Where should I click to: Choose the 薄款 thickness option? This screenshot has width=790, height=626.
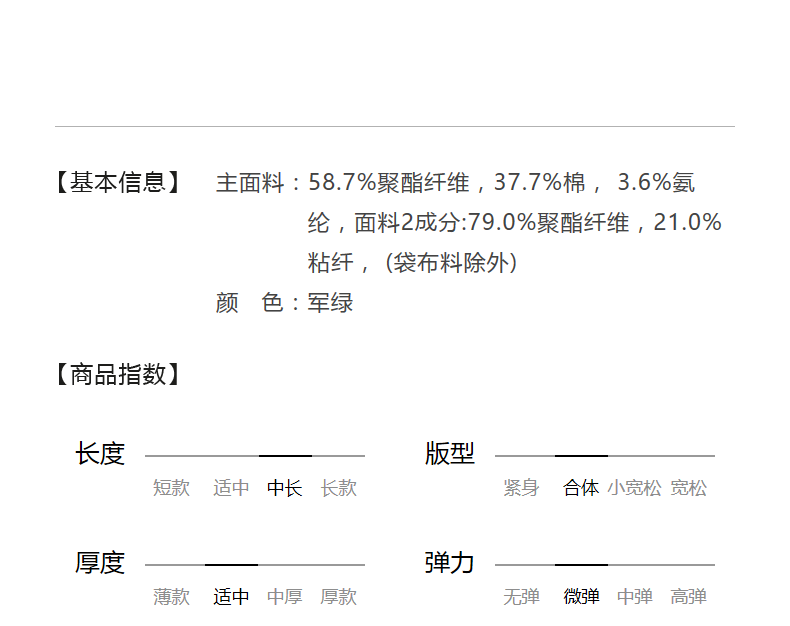(171, 597)
